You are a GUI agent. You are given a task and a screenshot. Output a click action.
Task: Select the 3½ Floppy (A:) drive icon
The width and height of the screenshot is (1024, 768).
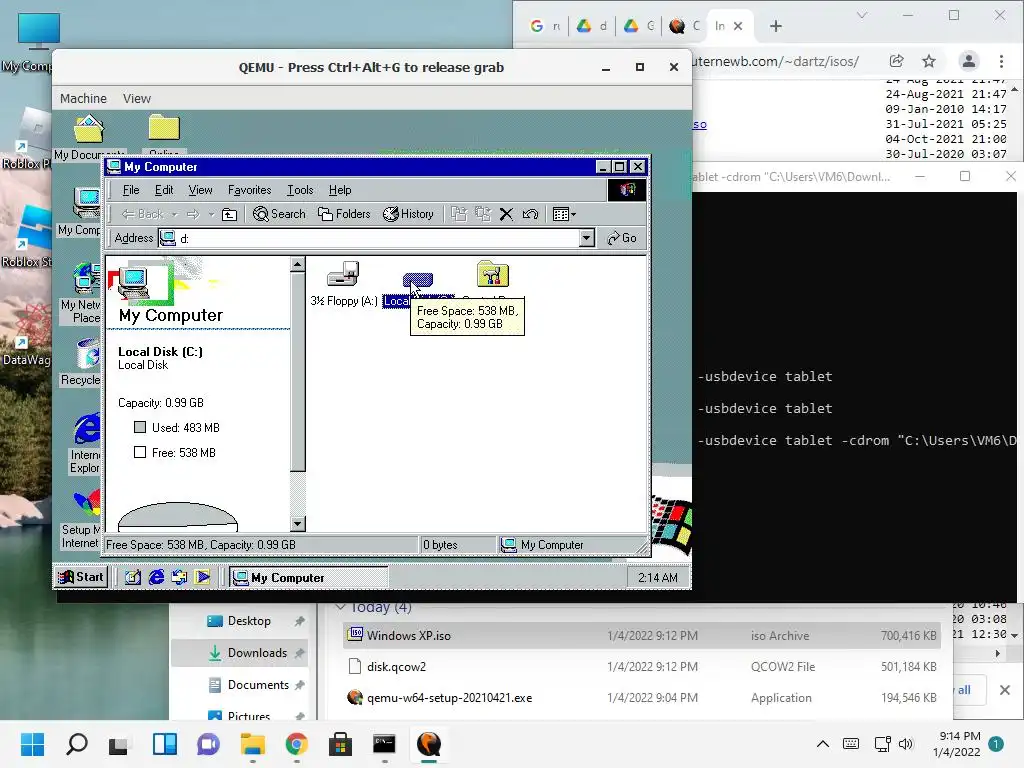point(344,275)
